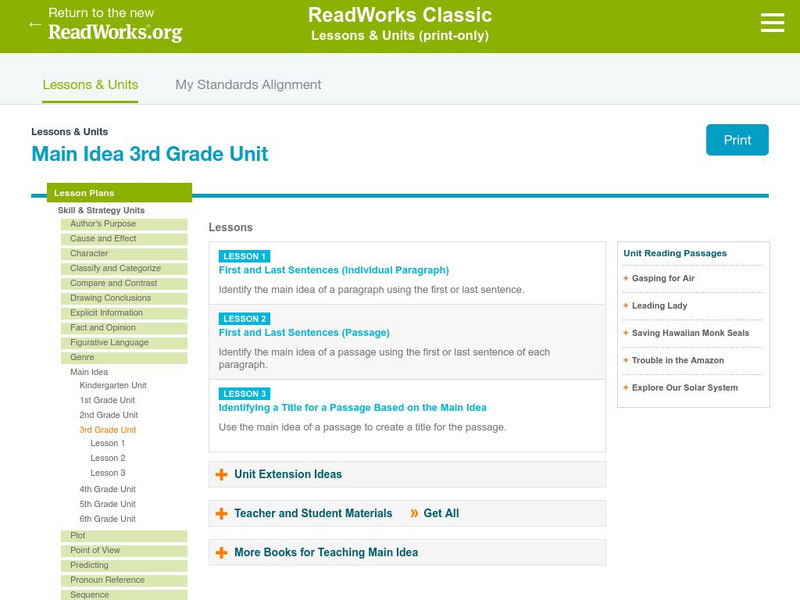Open the hamburger menu icon
This screenshot has height=600, width=800.
tap(772, 23)
